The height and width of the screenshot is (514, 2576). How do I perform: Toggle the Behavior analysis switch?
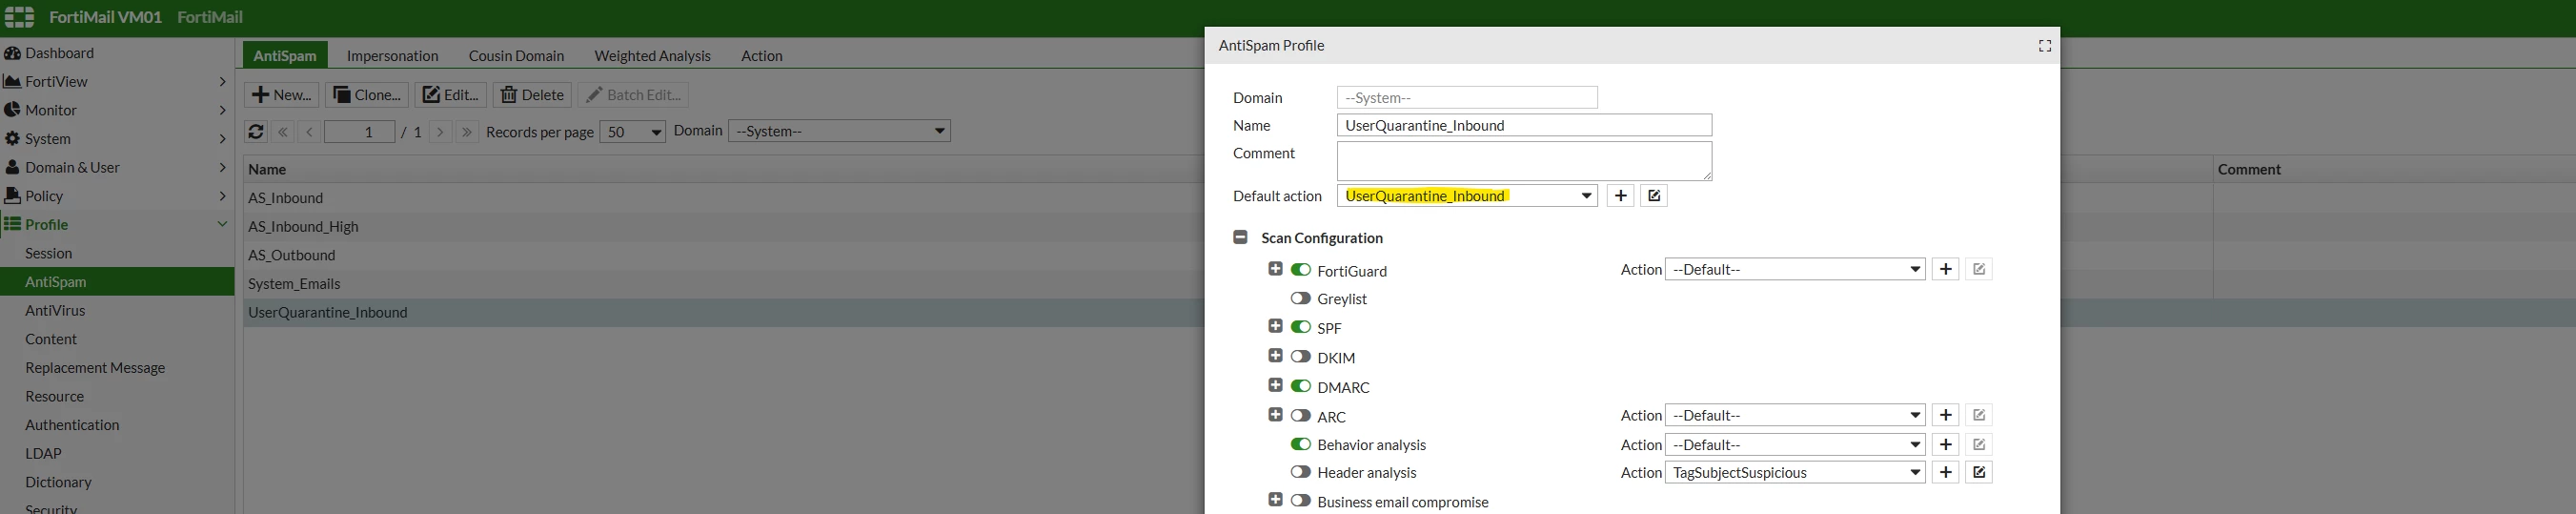tap(1300, 444)
